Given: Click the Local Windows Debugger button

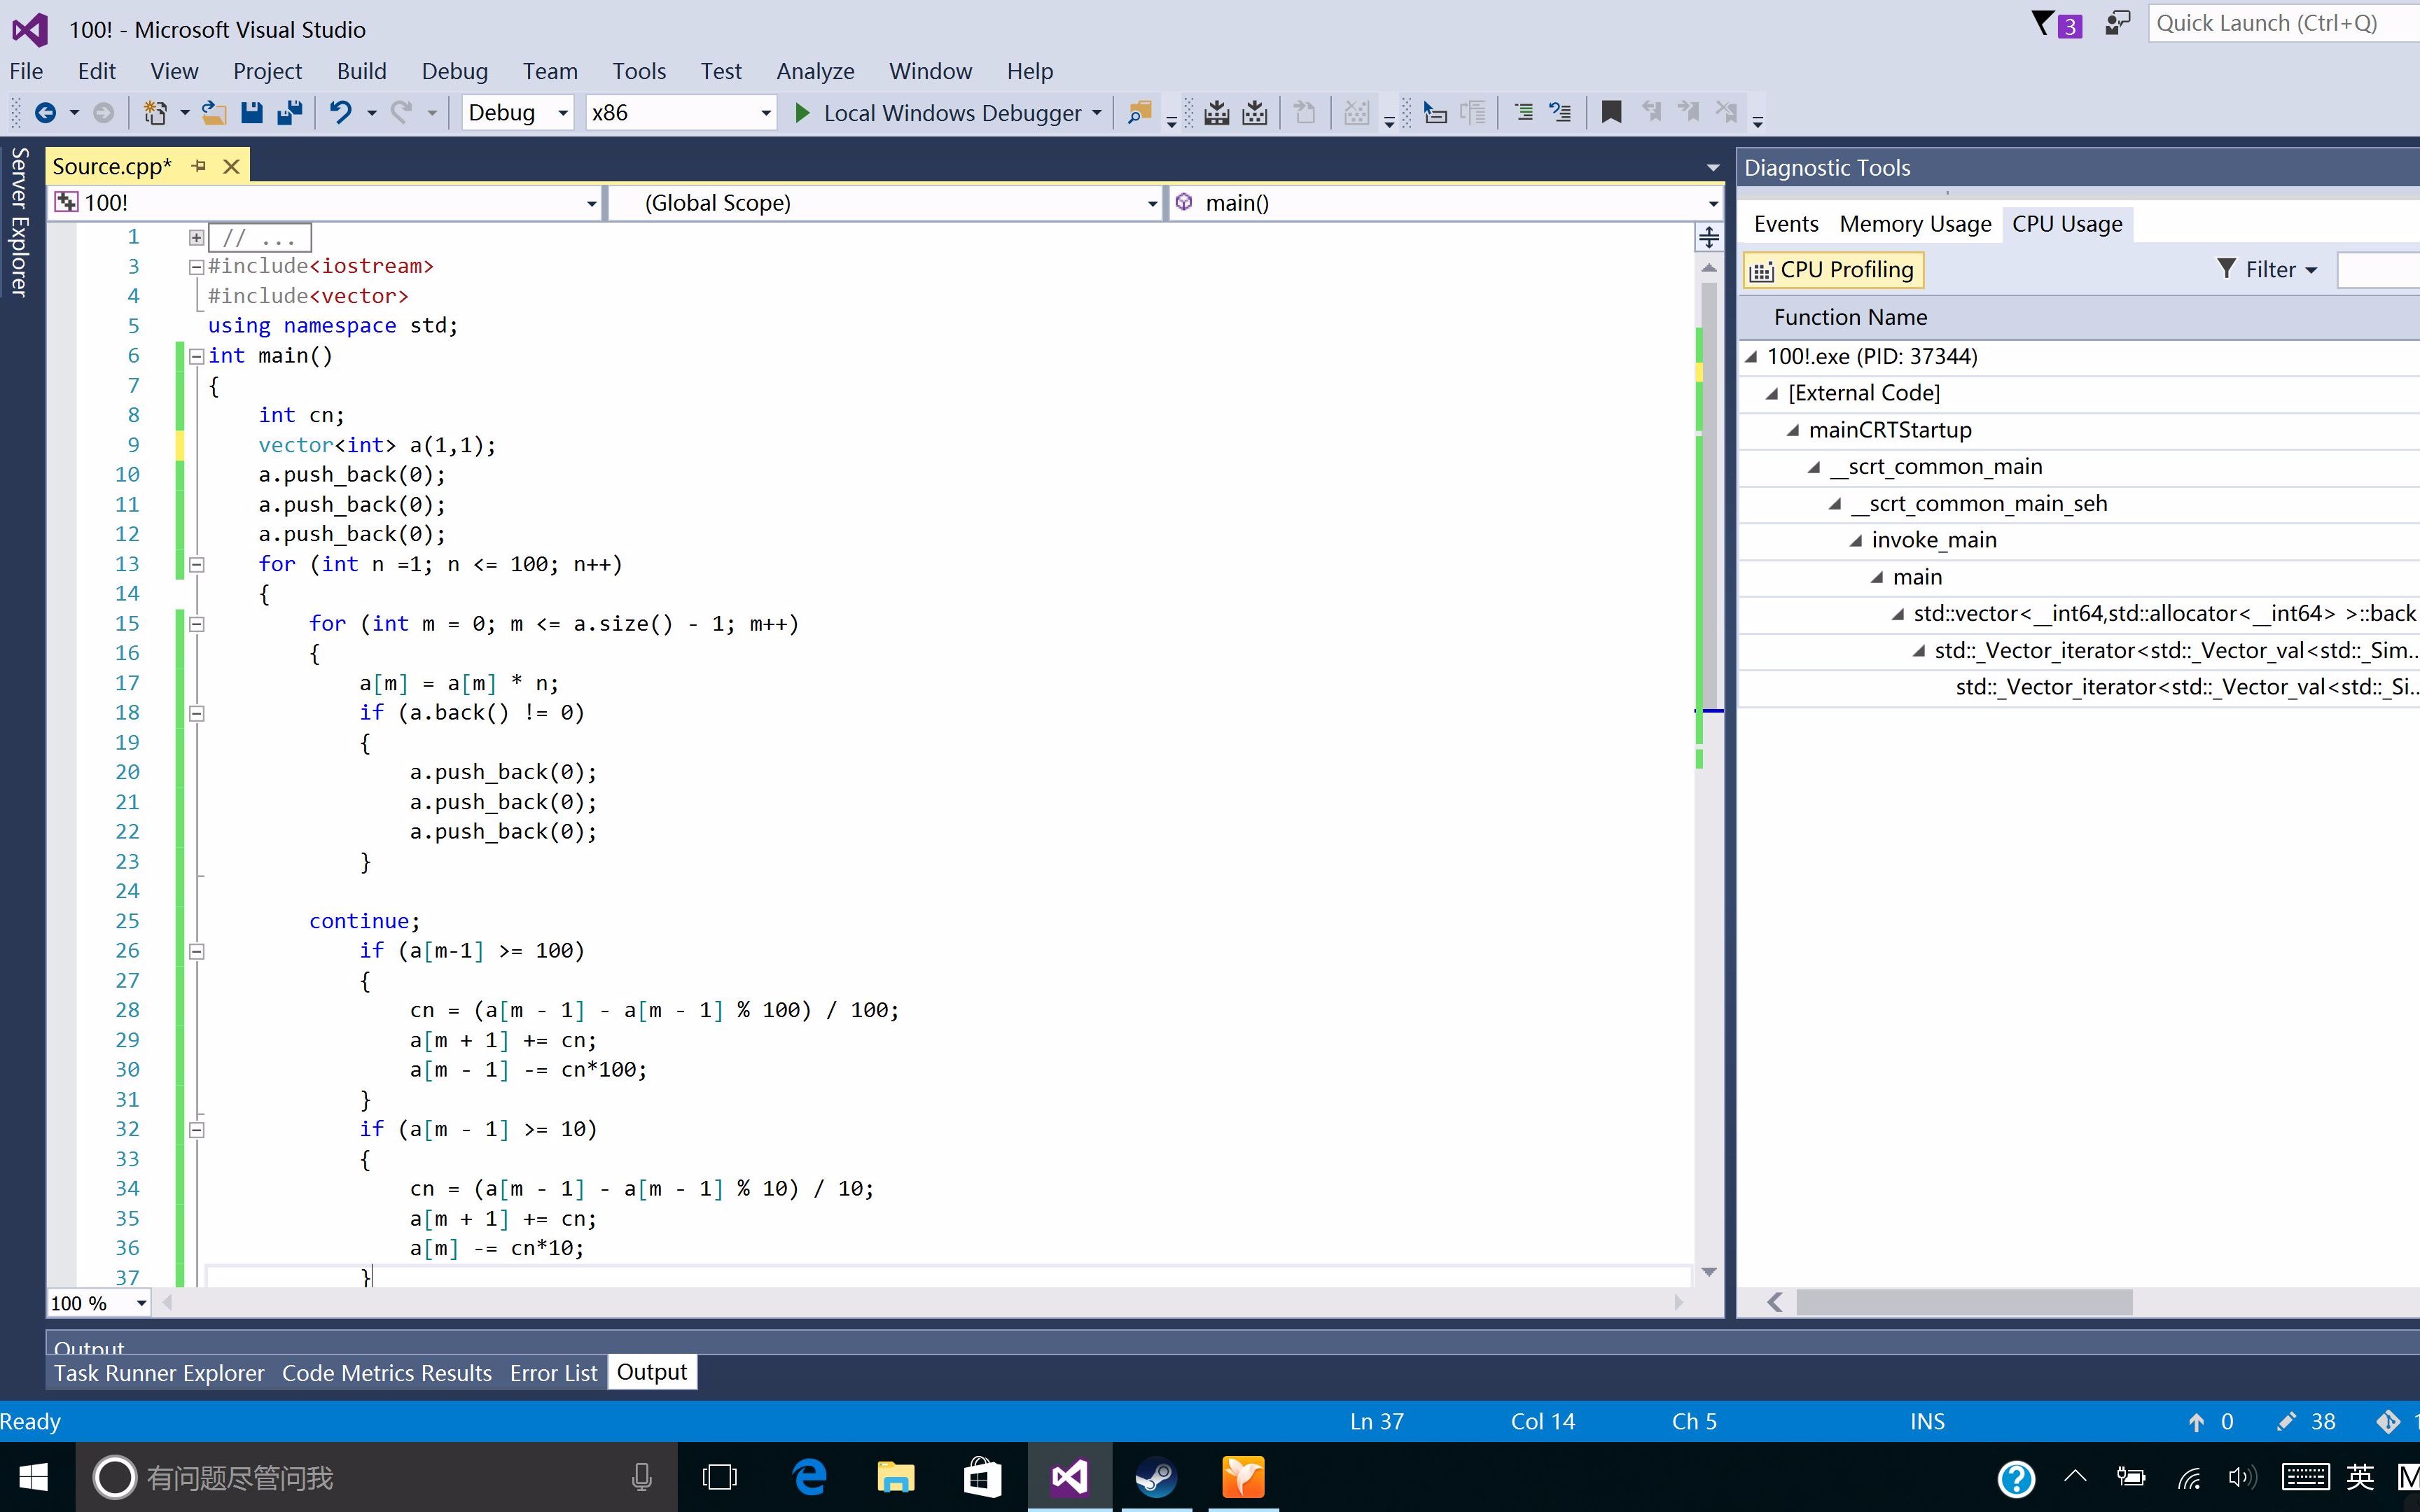Looking at the screenshot, I should coord(951,113).
